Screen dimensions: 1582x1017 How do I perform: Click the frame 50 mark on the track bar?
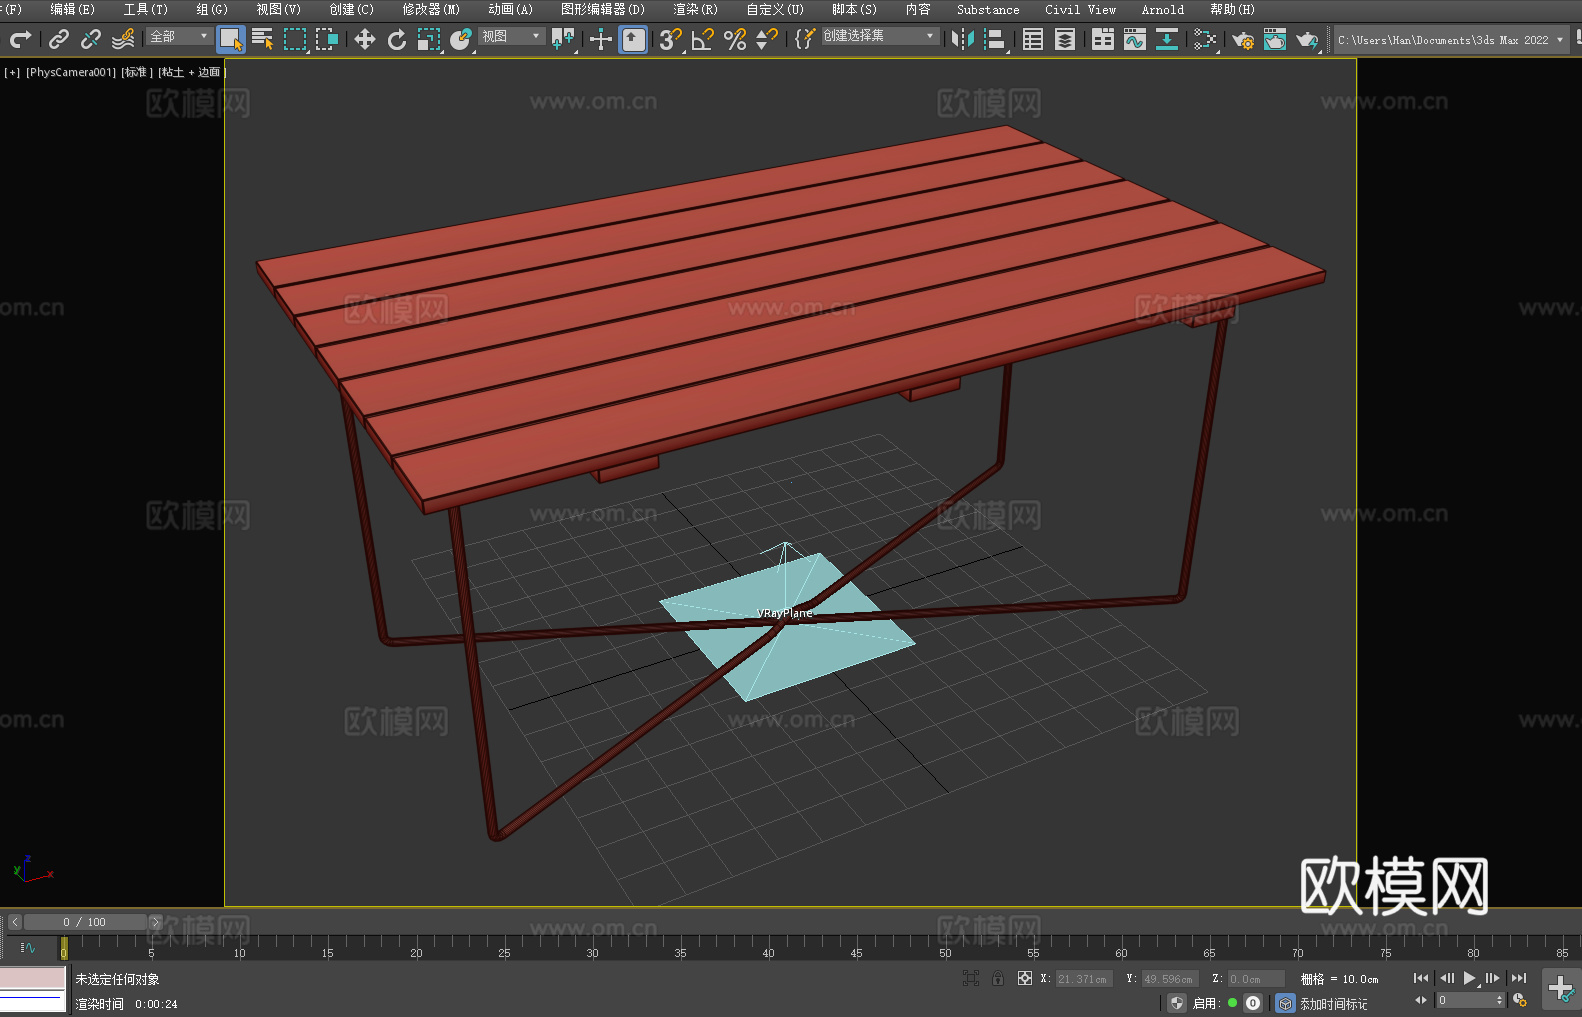pos(945,947)
